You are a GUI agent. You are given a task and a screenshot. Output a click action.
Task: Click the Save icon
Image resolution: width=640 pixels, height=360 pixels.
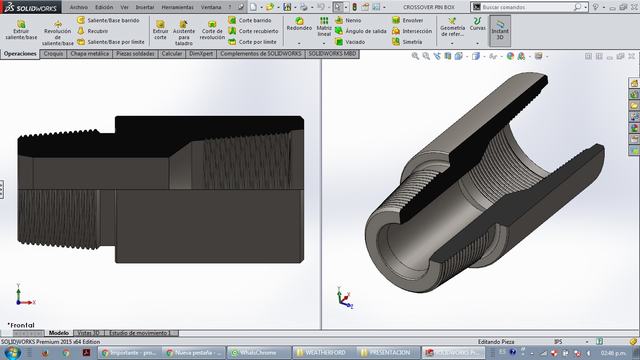(287, 7)
